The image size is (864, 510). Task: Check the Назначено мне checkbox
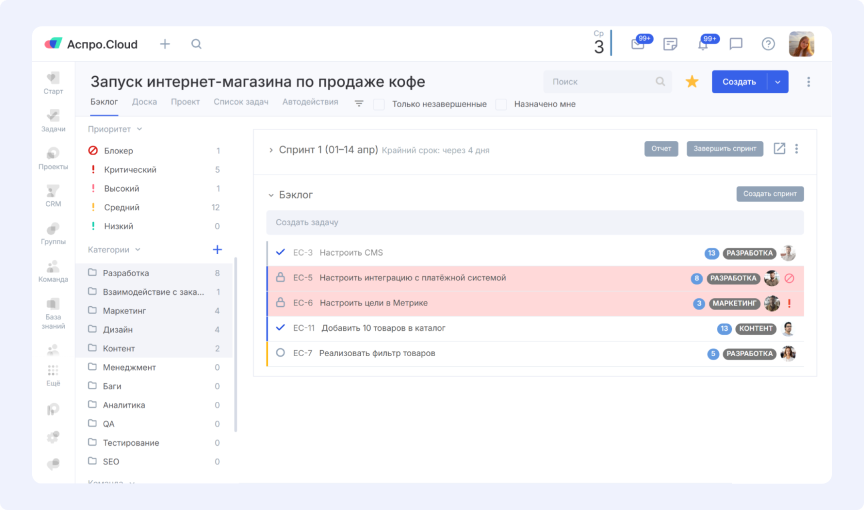pos(501,104)
